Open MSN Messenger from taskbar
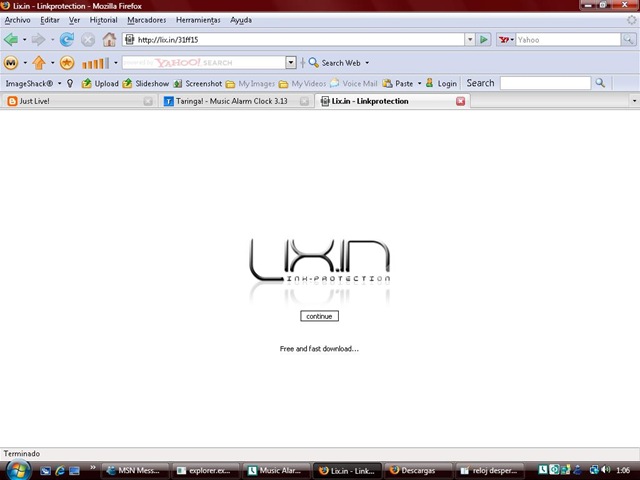640x480 pixels. 135,471
